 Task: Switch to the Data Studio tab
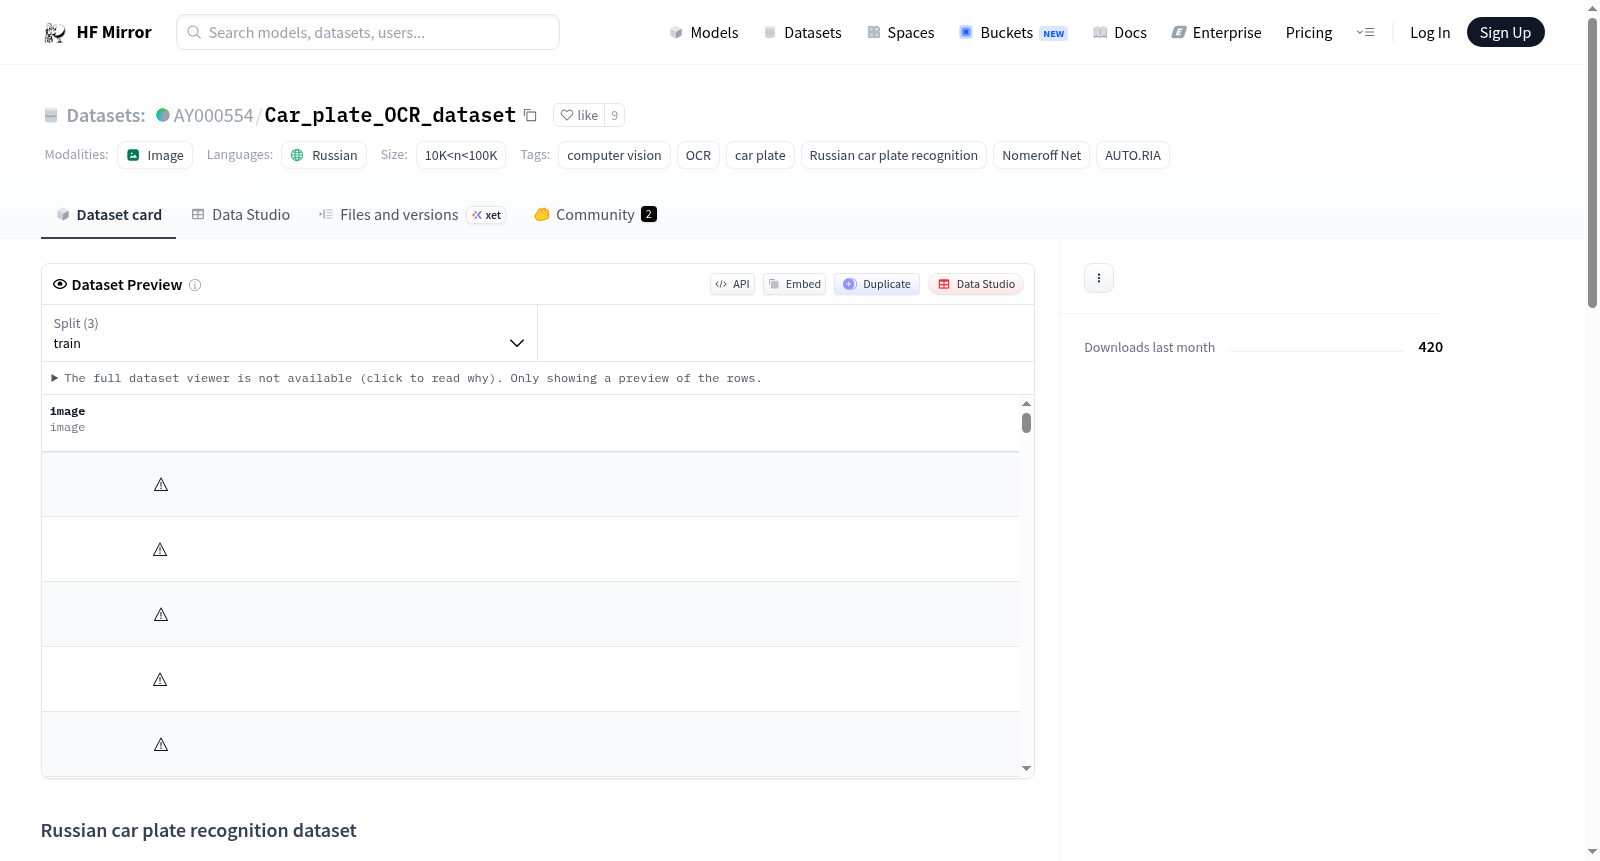click(x=241, y=215)
